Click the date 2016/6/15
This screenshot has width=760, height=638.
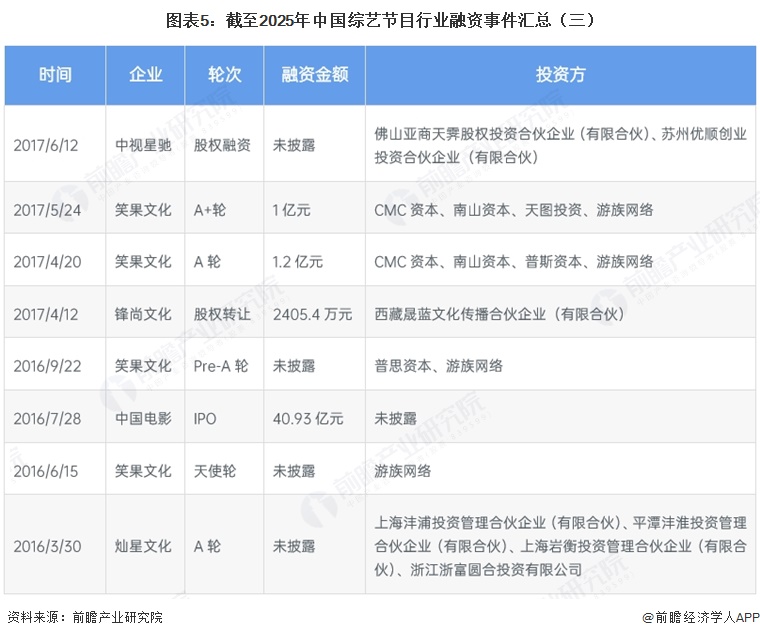coord(46,471)
